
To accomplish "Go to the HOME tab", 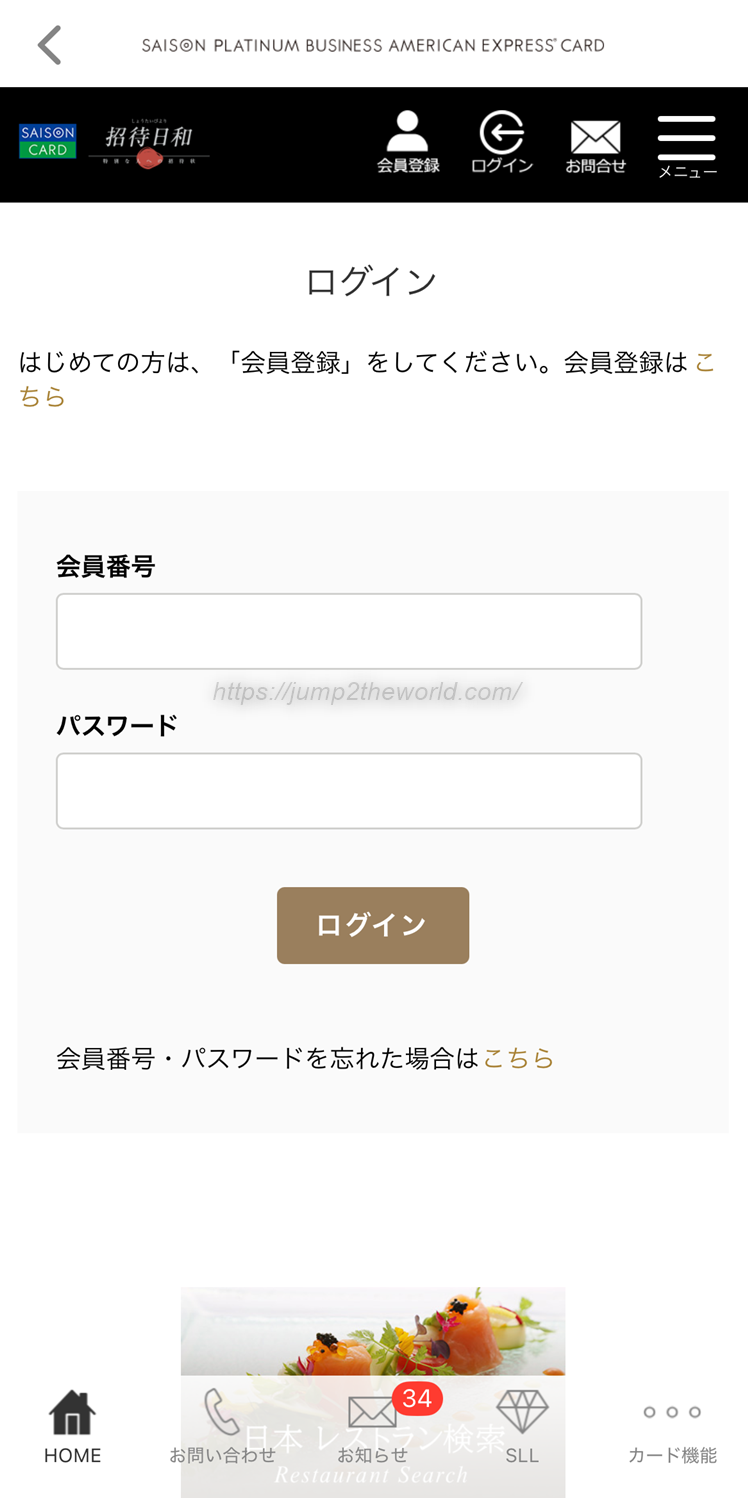I will [x=72, y=1427].
